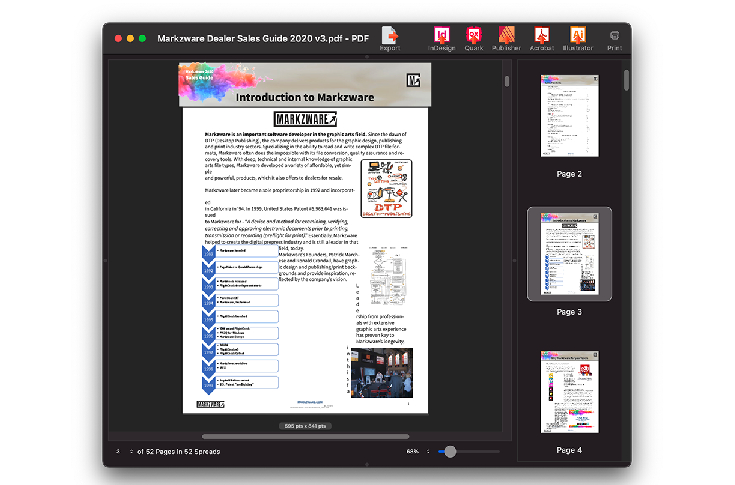
Task: Click the DTP illustration on the page
Action: click(386, 188)
